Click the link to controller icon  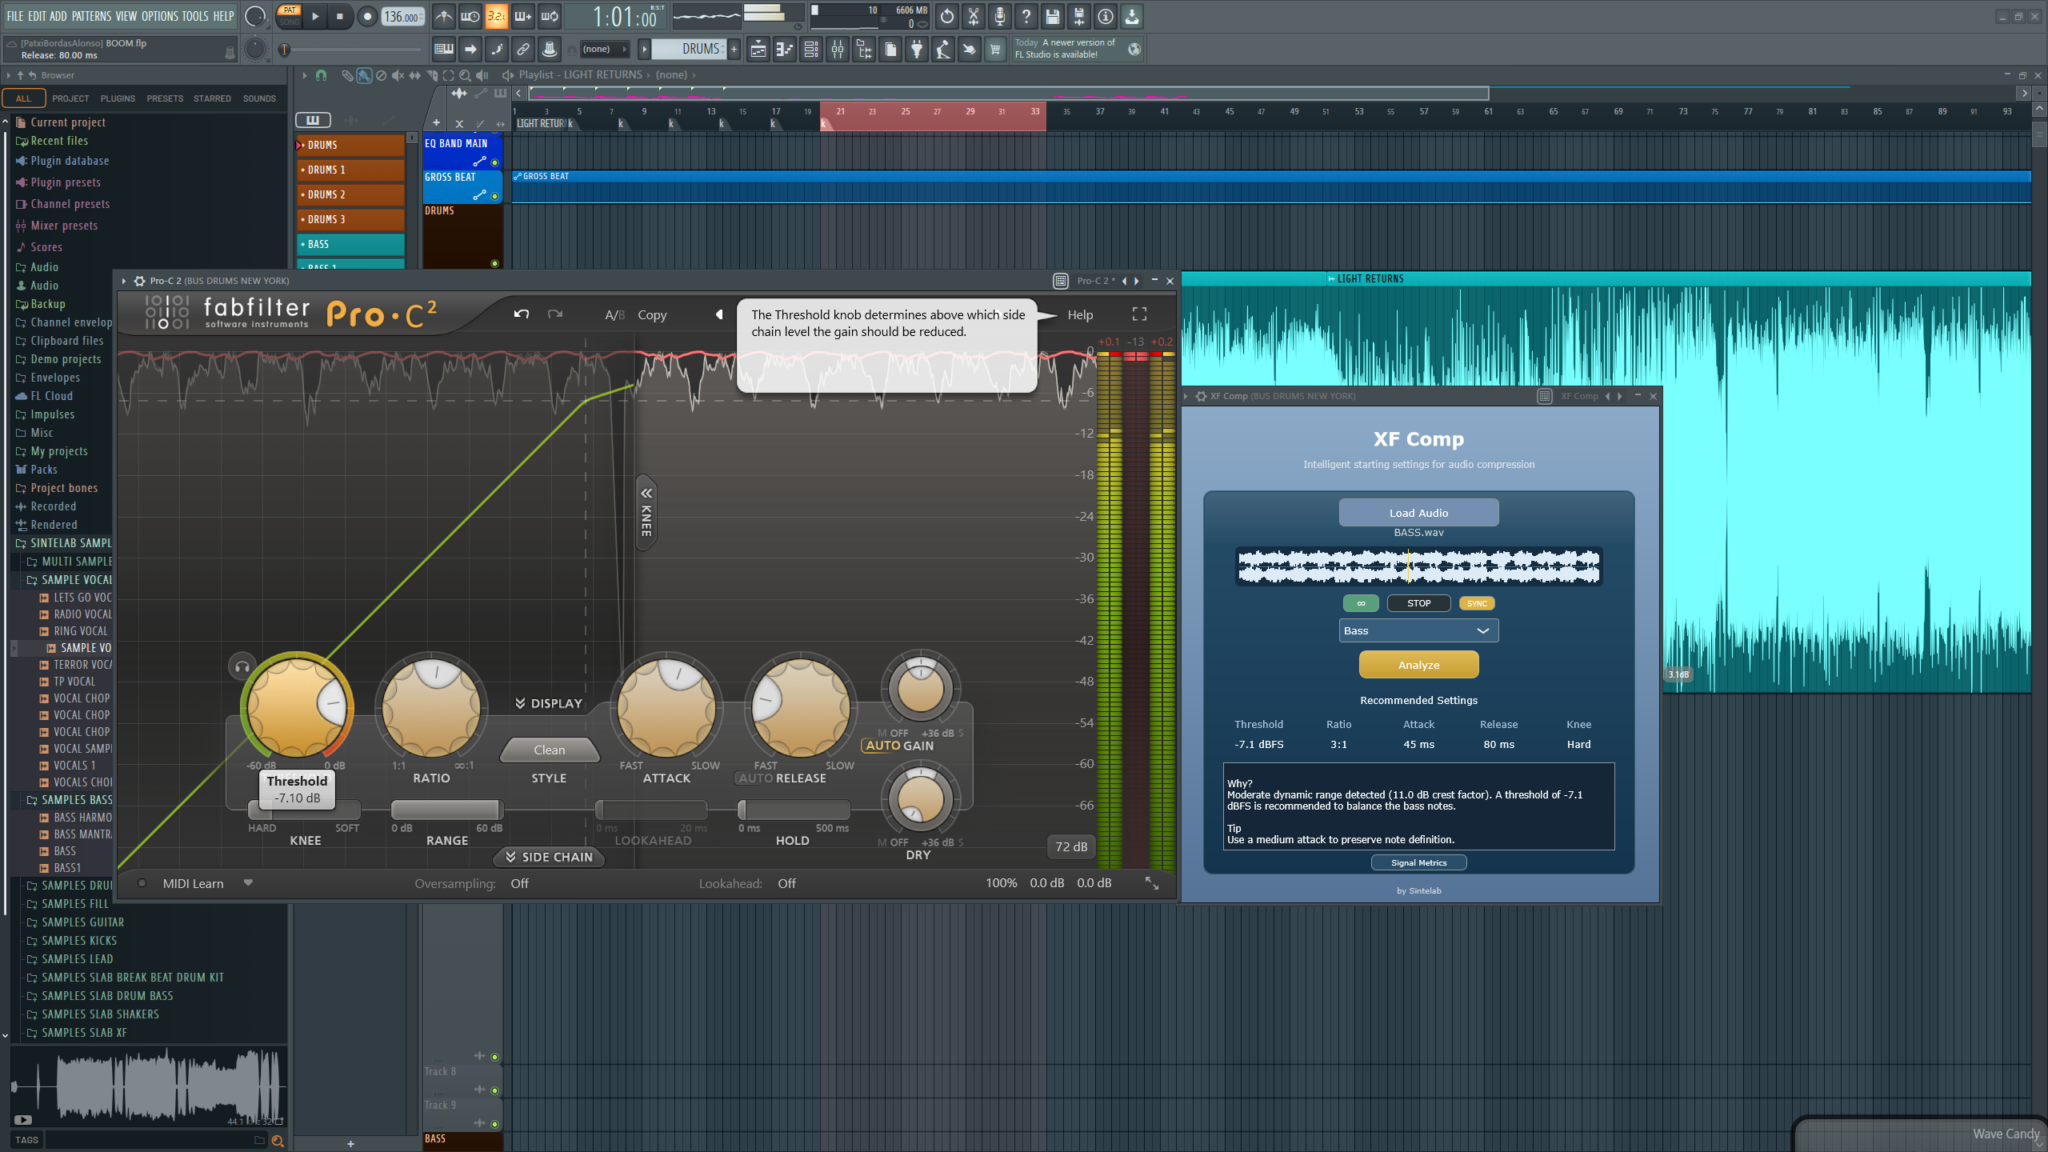523,49
